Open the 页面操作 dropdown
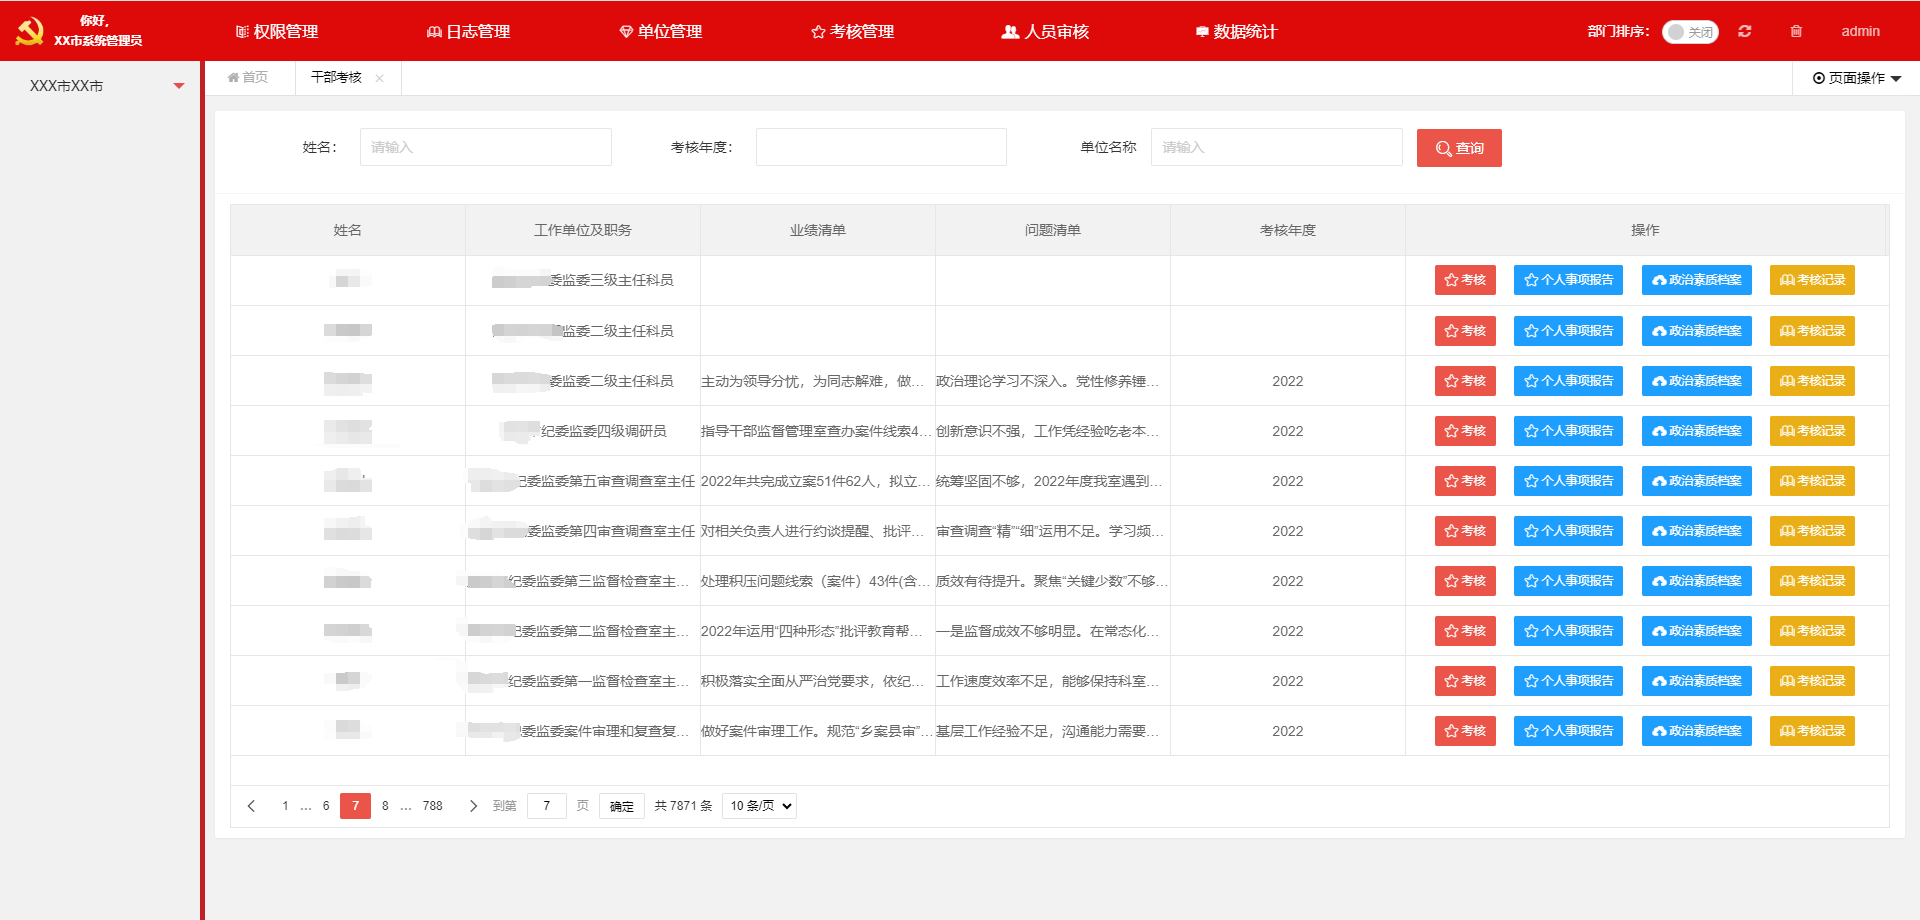Image resolution: width=1920 pixels, height=920 pixels. (x=1856, y=78)
